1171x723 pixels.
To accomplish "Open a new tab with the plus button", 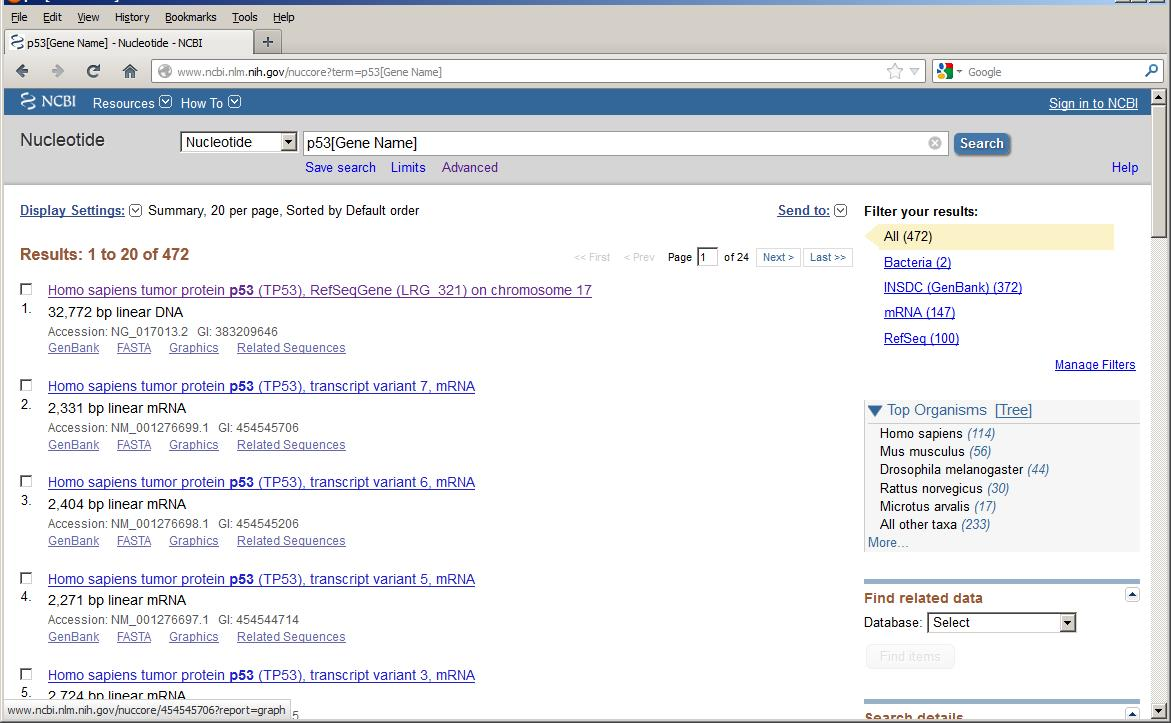I will point(267,42).
